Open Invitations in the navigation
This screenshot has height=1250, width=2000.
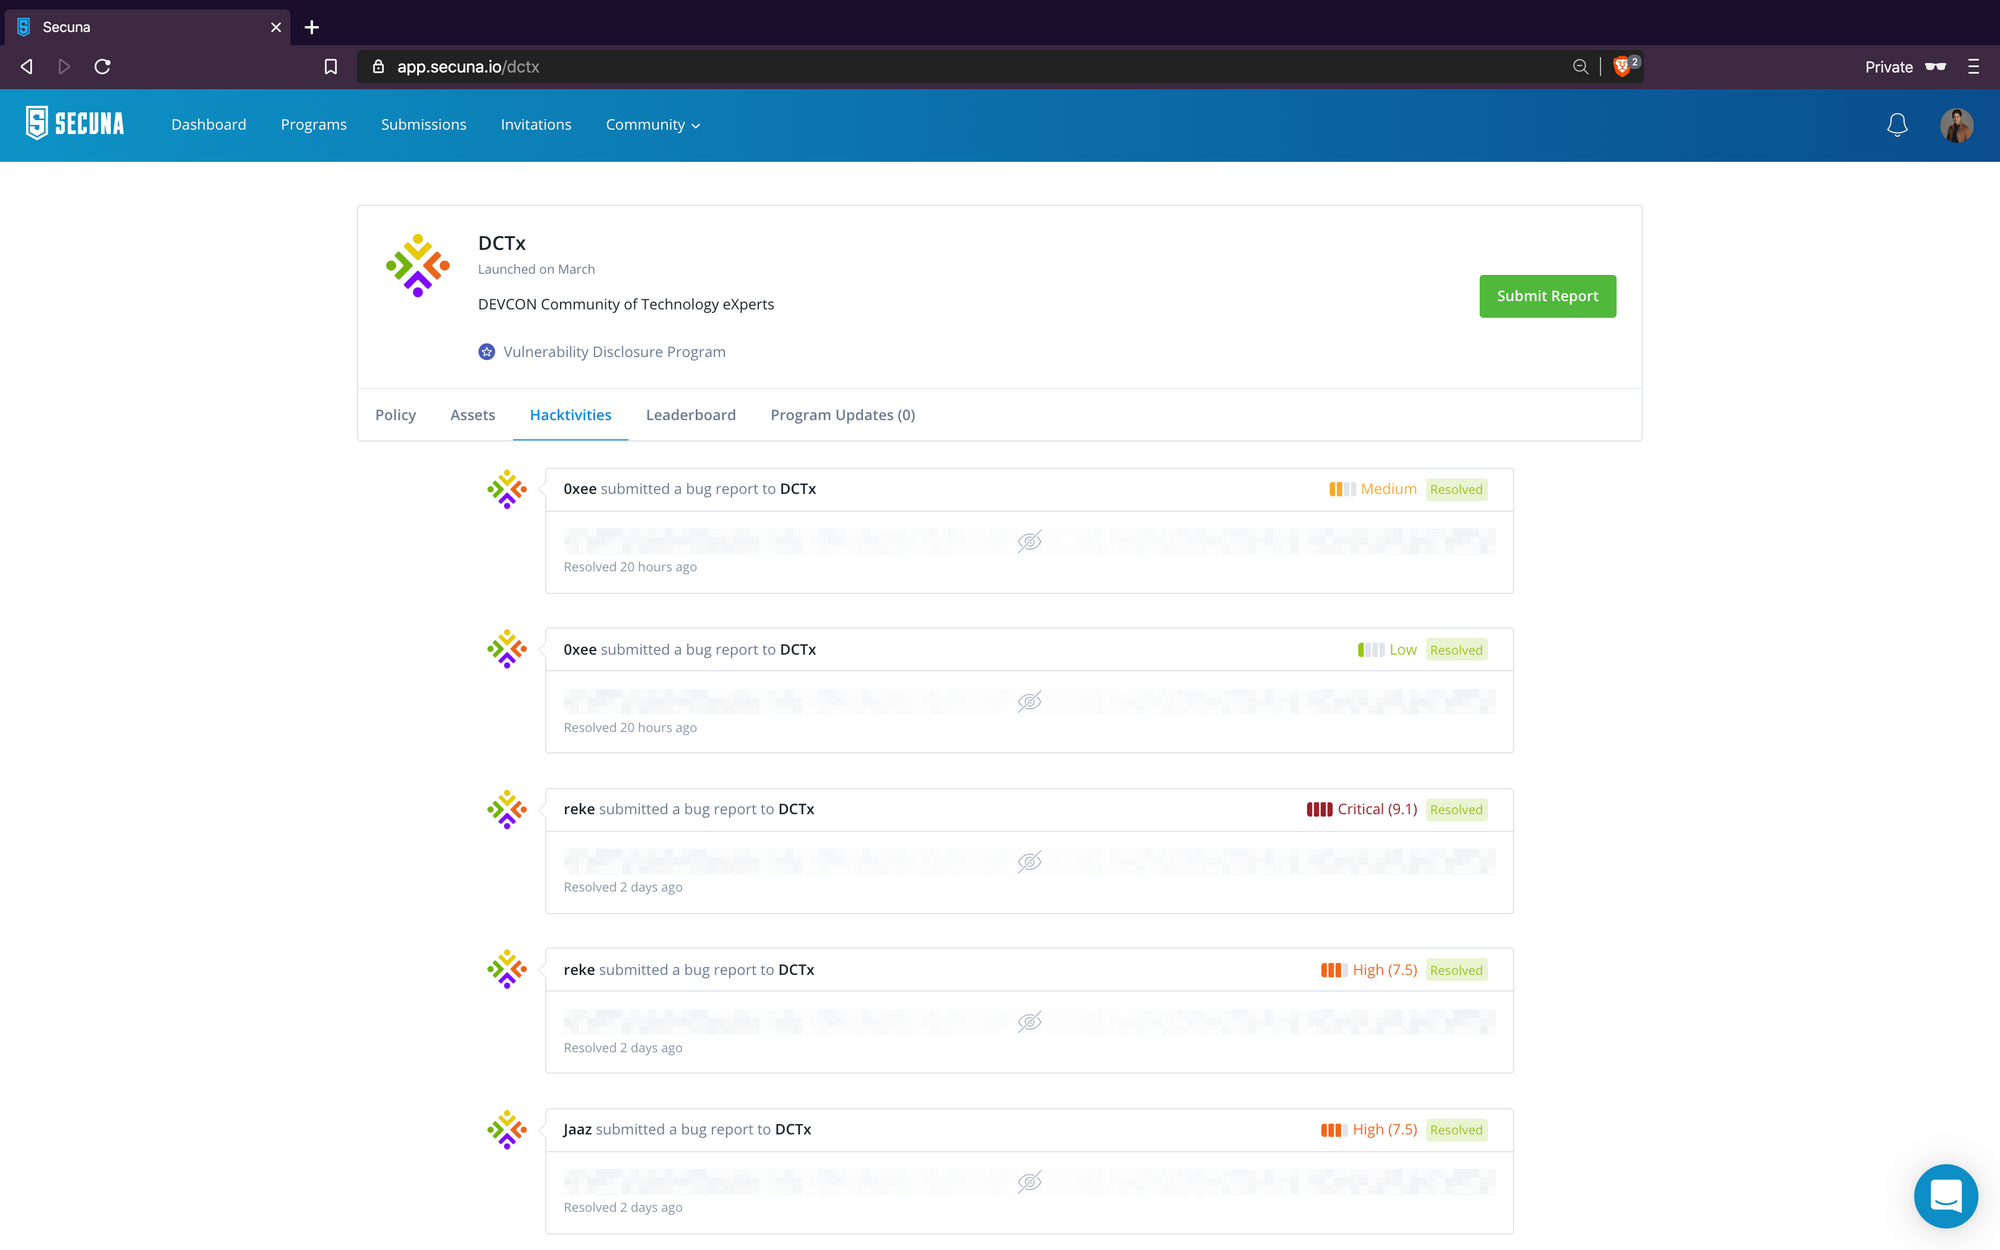pyautogui.click(x=536, y=124)
